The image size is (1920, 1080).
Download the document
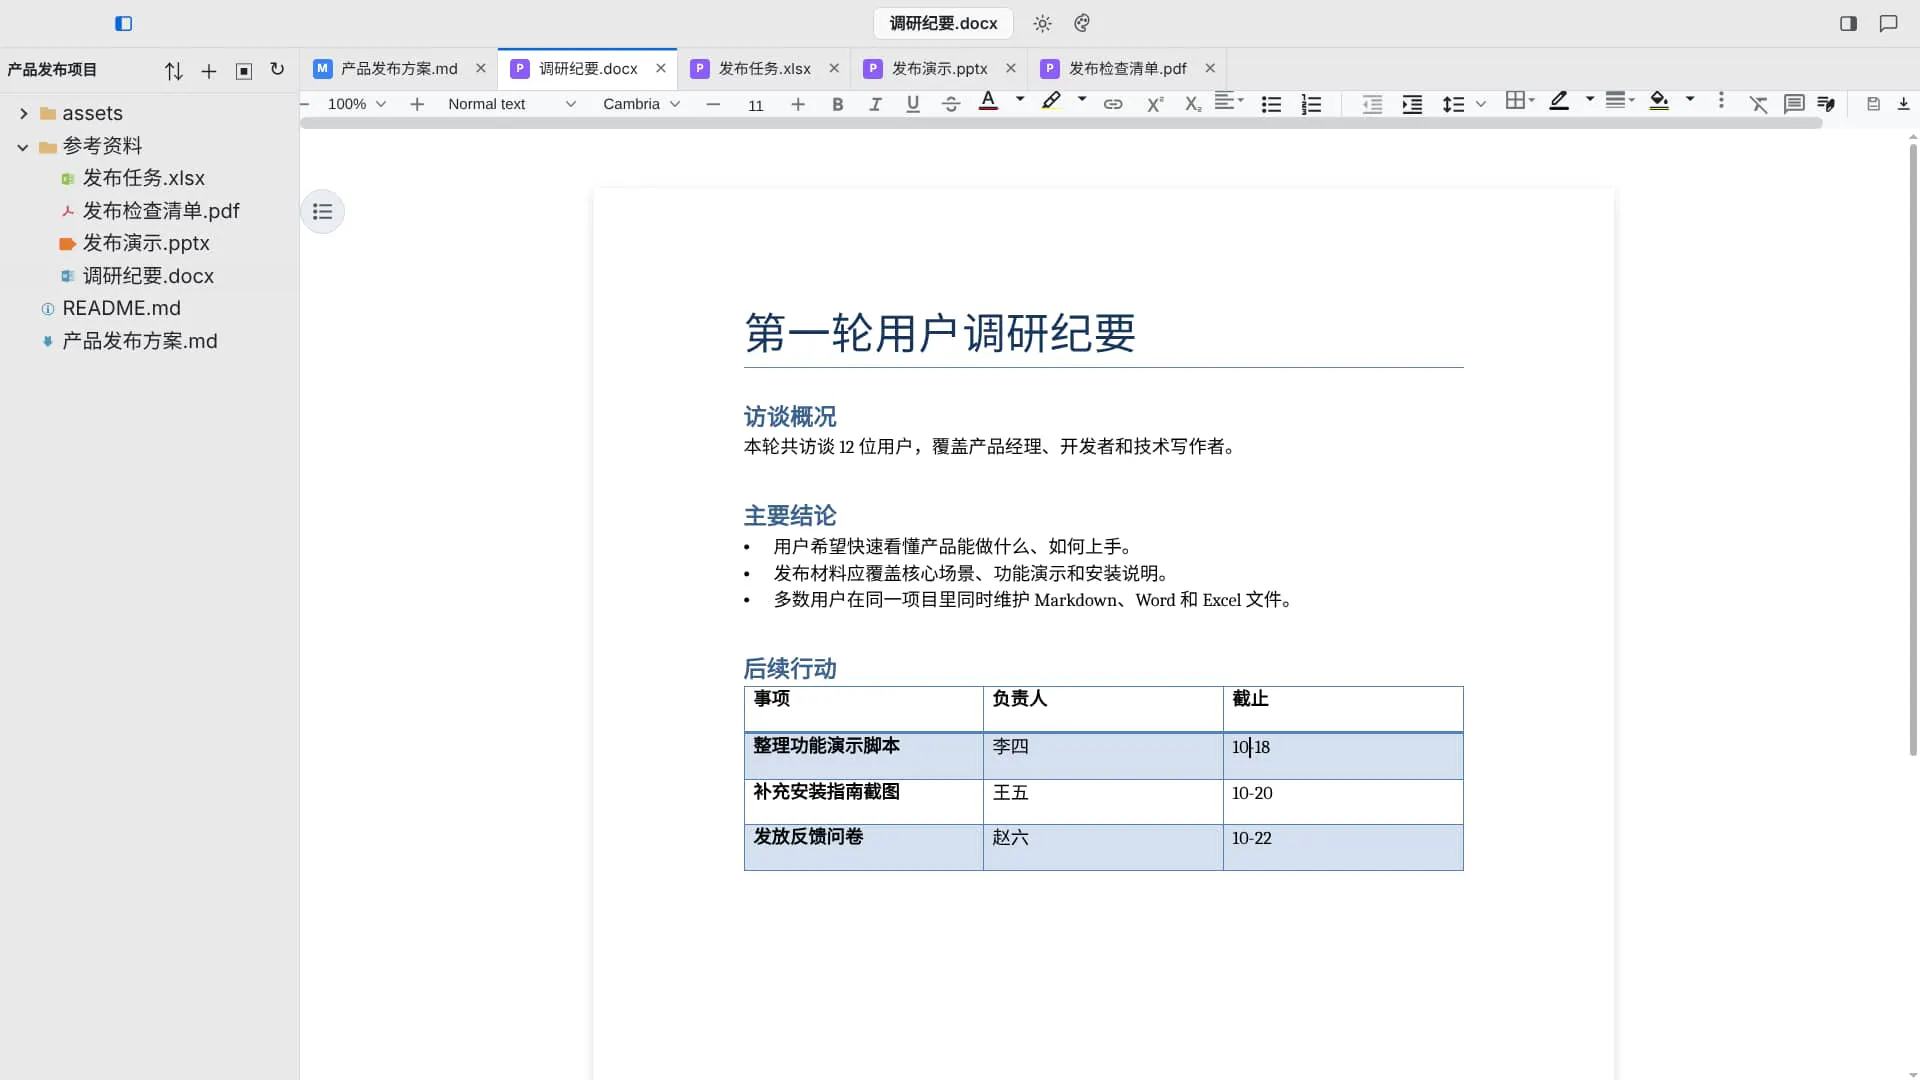click(1903, 104)
